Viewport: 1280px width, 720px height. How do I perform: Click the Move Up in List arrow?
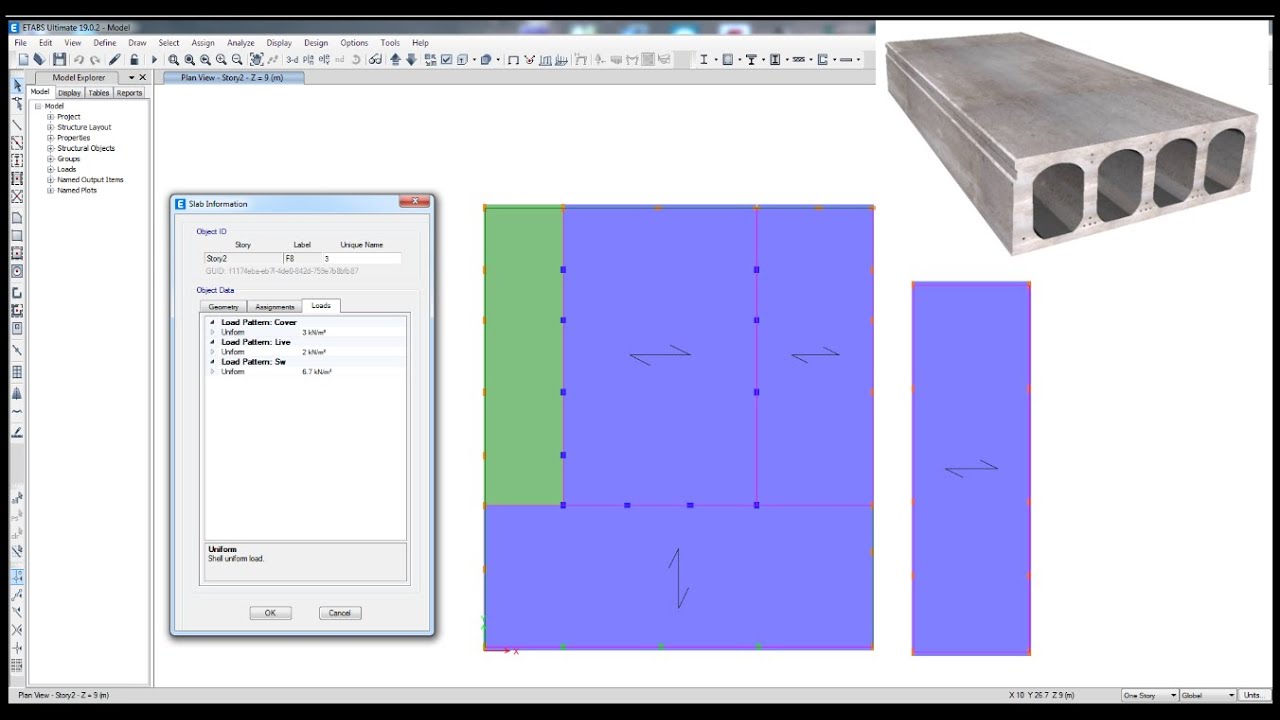coord(395,60)
